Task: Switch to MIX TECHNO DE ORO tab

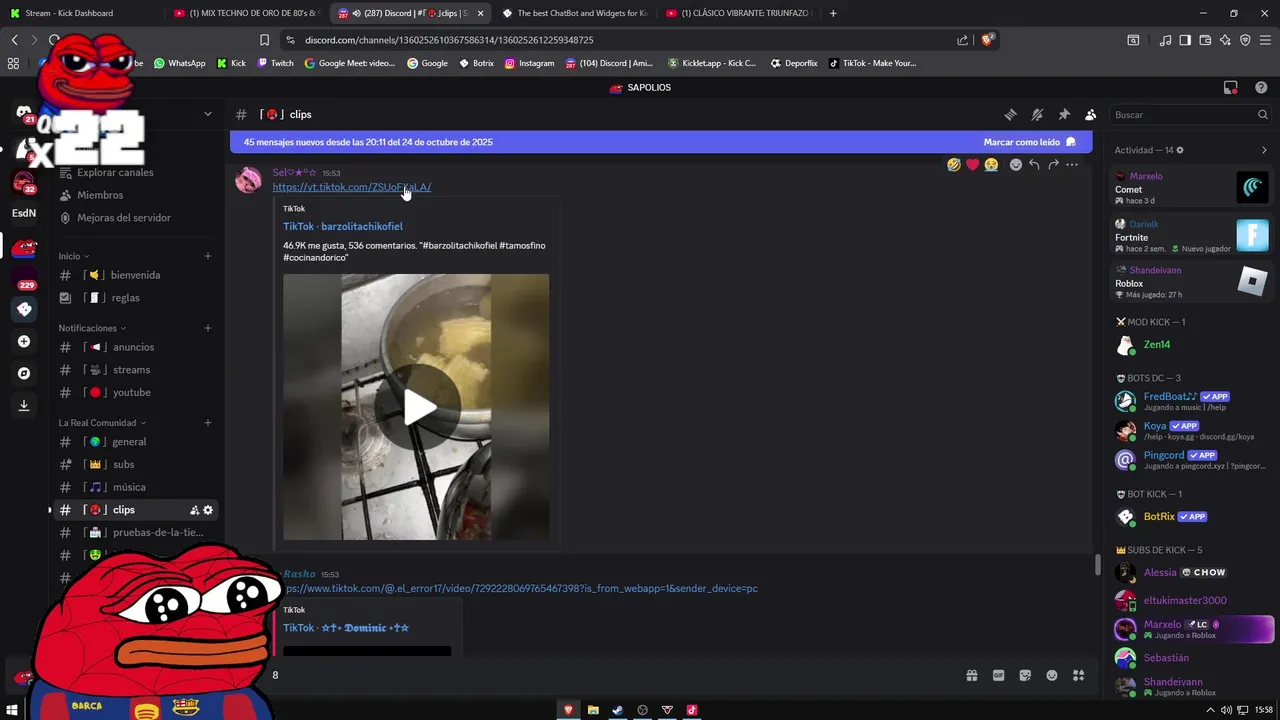Action: (247, 13)
